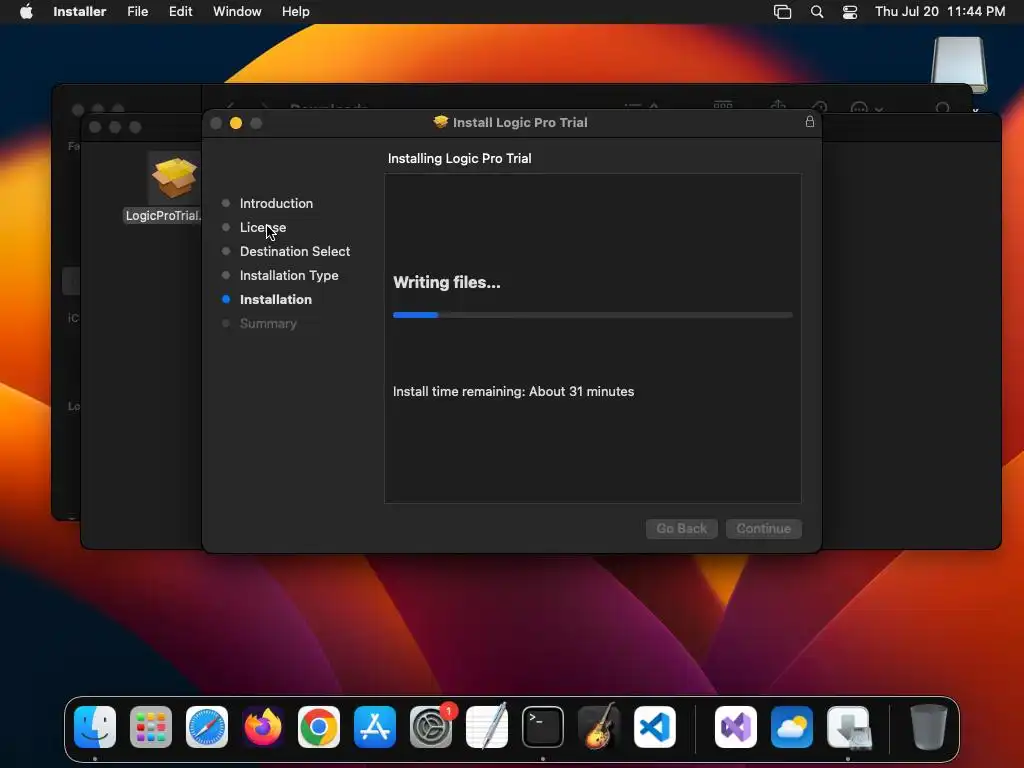Viewport: 1024px width, 768px height.
Task: Launch Firefox from the dock
Action: point(263,727)
